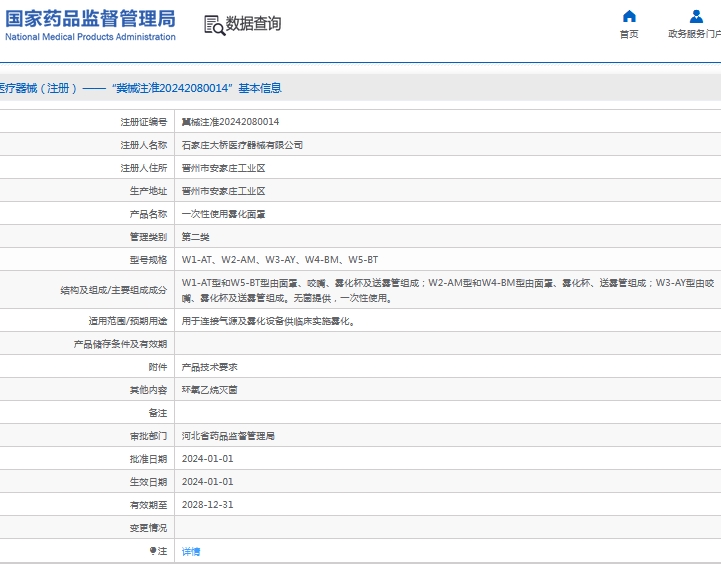Open the 政务服务门户 user icon

point(696,17)
